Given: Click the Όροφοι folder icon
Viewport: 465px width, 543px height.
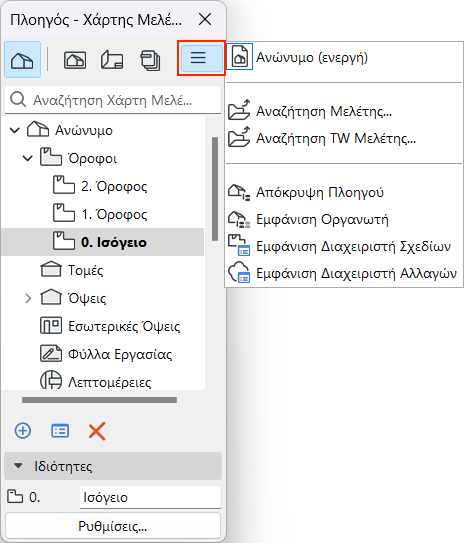Looking at the screenshot, I should 51,157.
